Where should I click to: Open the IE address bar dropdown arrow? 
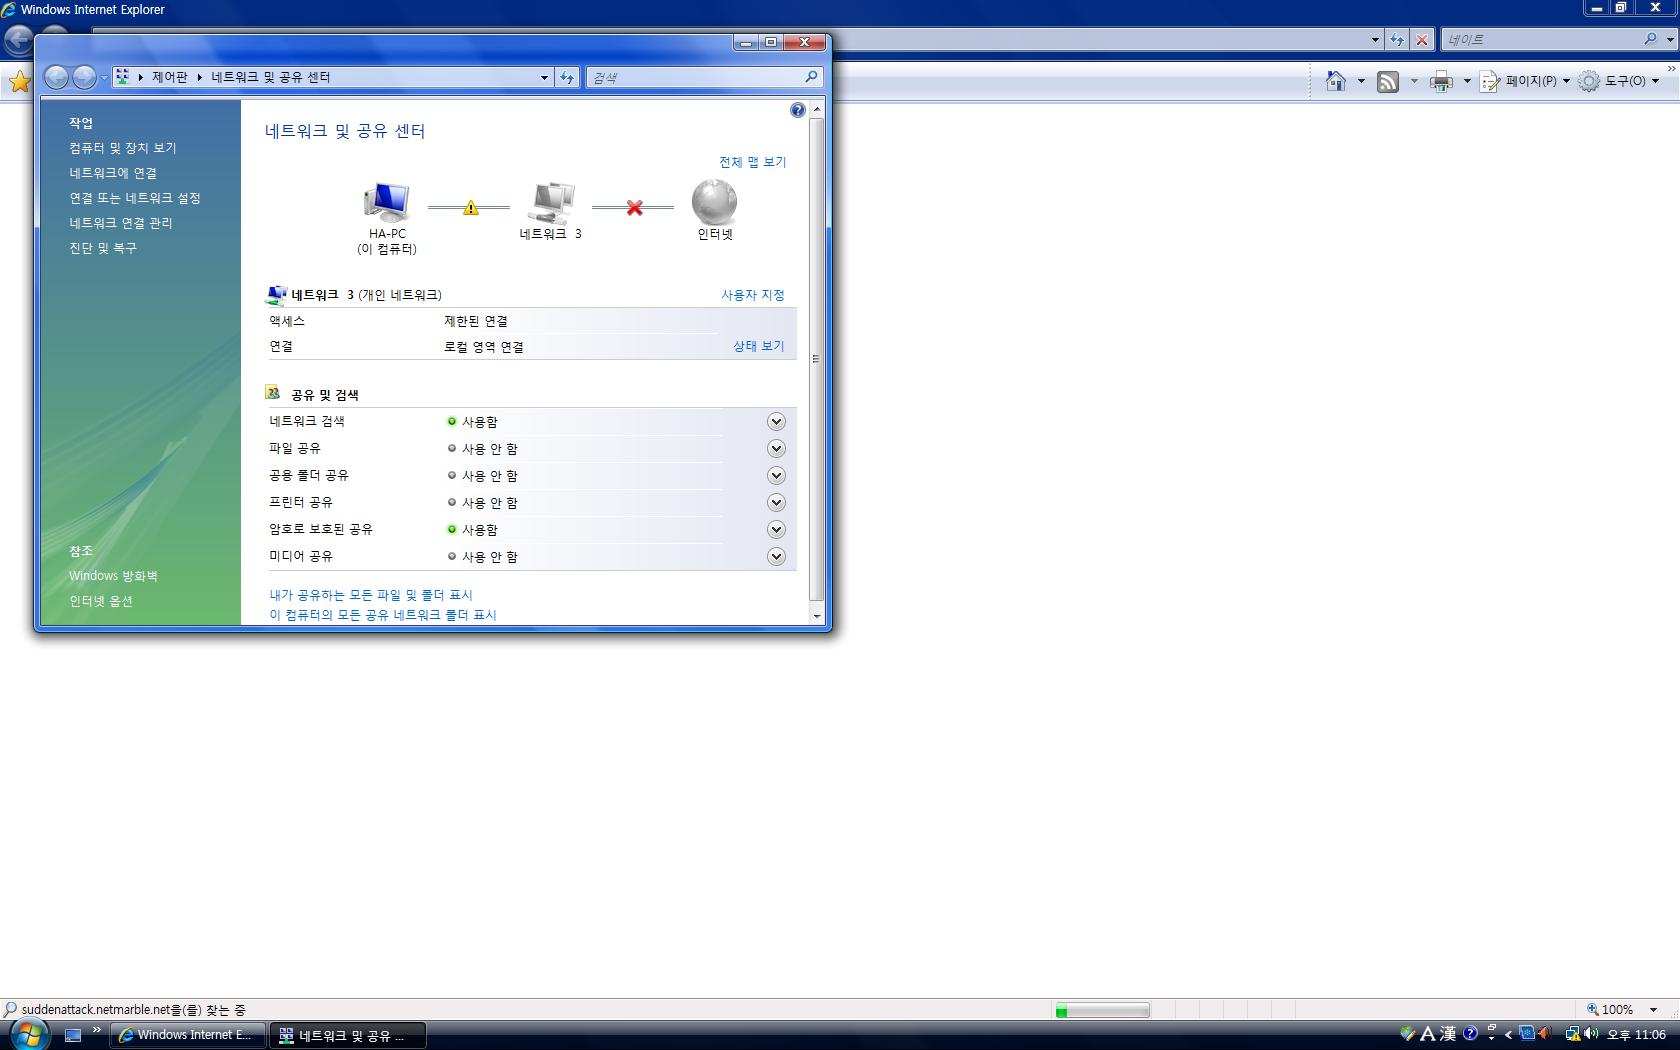tap(1375, 40)
